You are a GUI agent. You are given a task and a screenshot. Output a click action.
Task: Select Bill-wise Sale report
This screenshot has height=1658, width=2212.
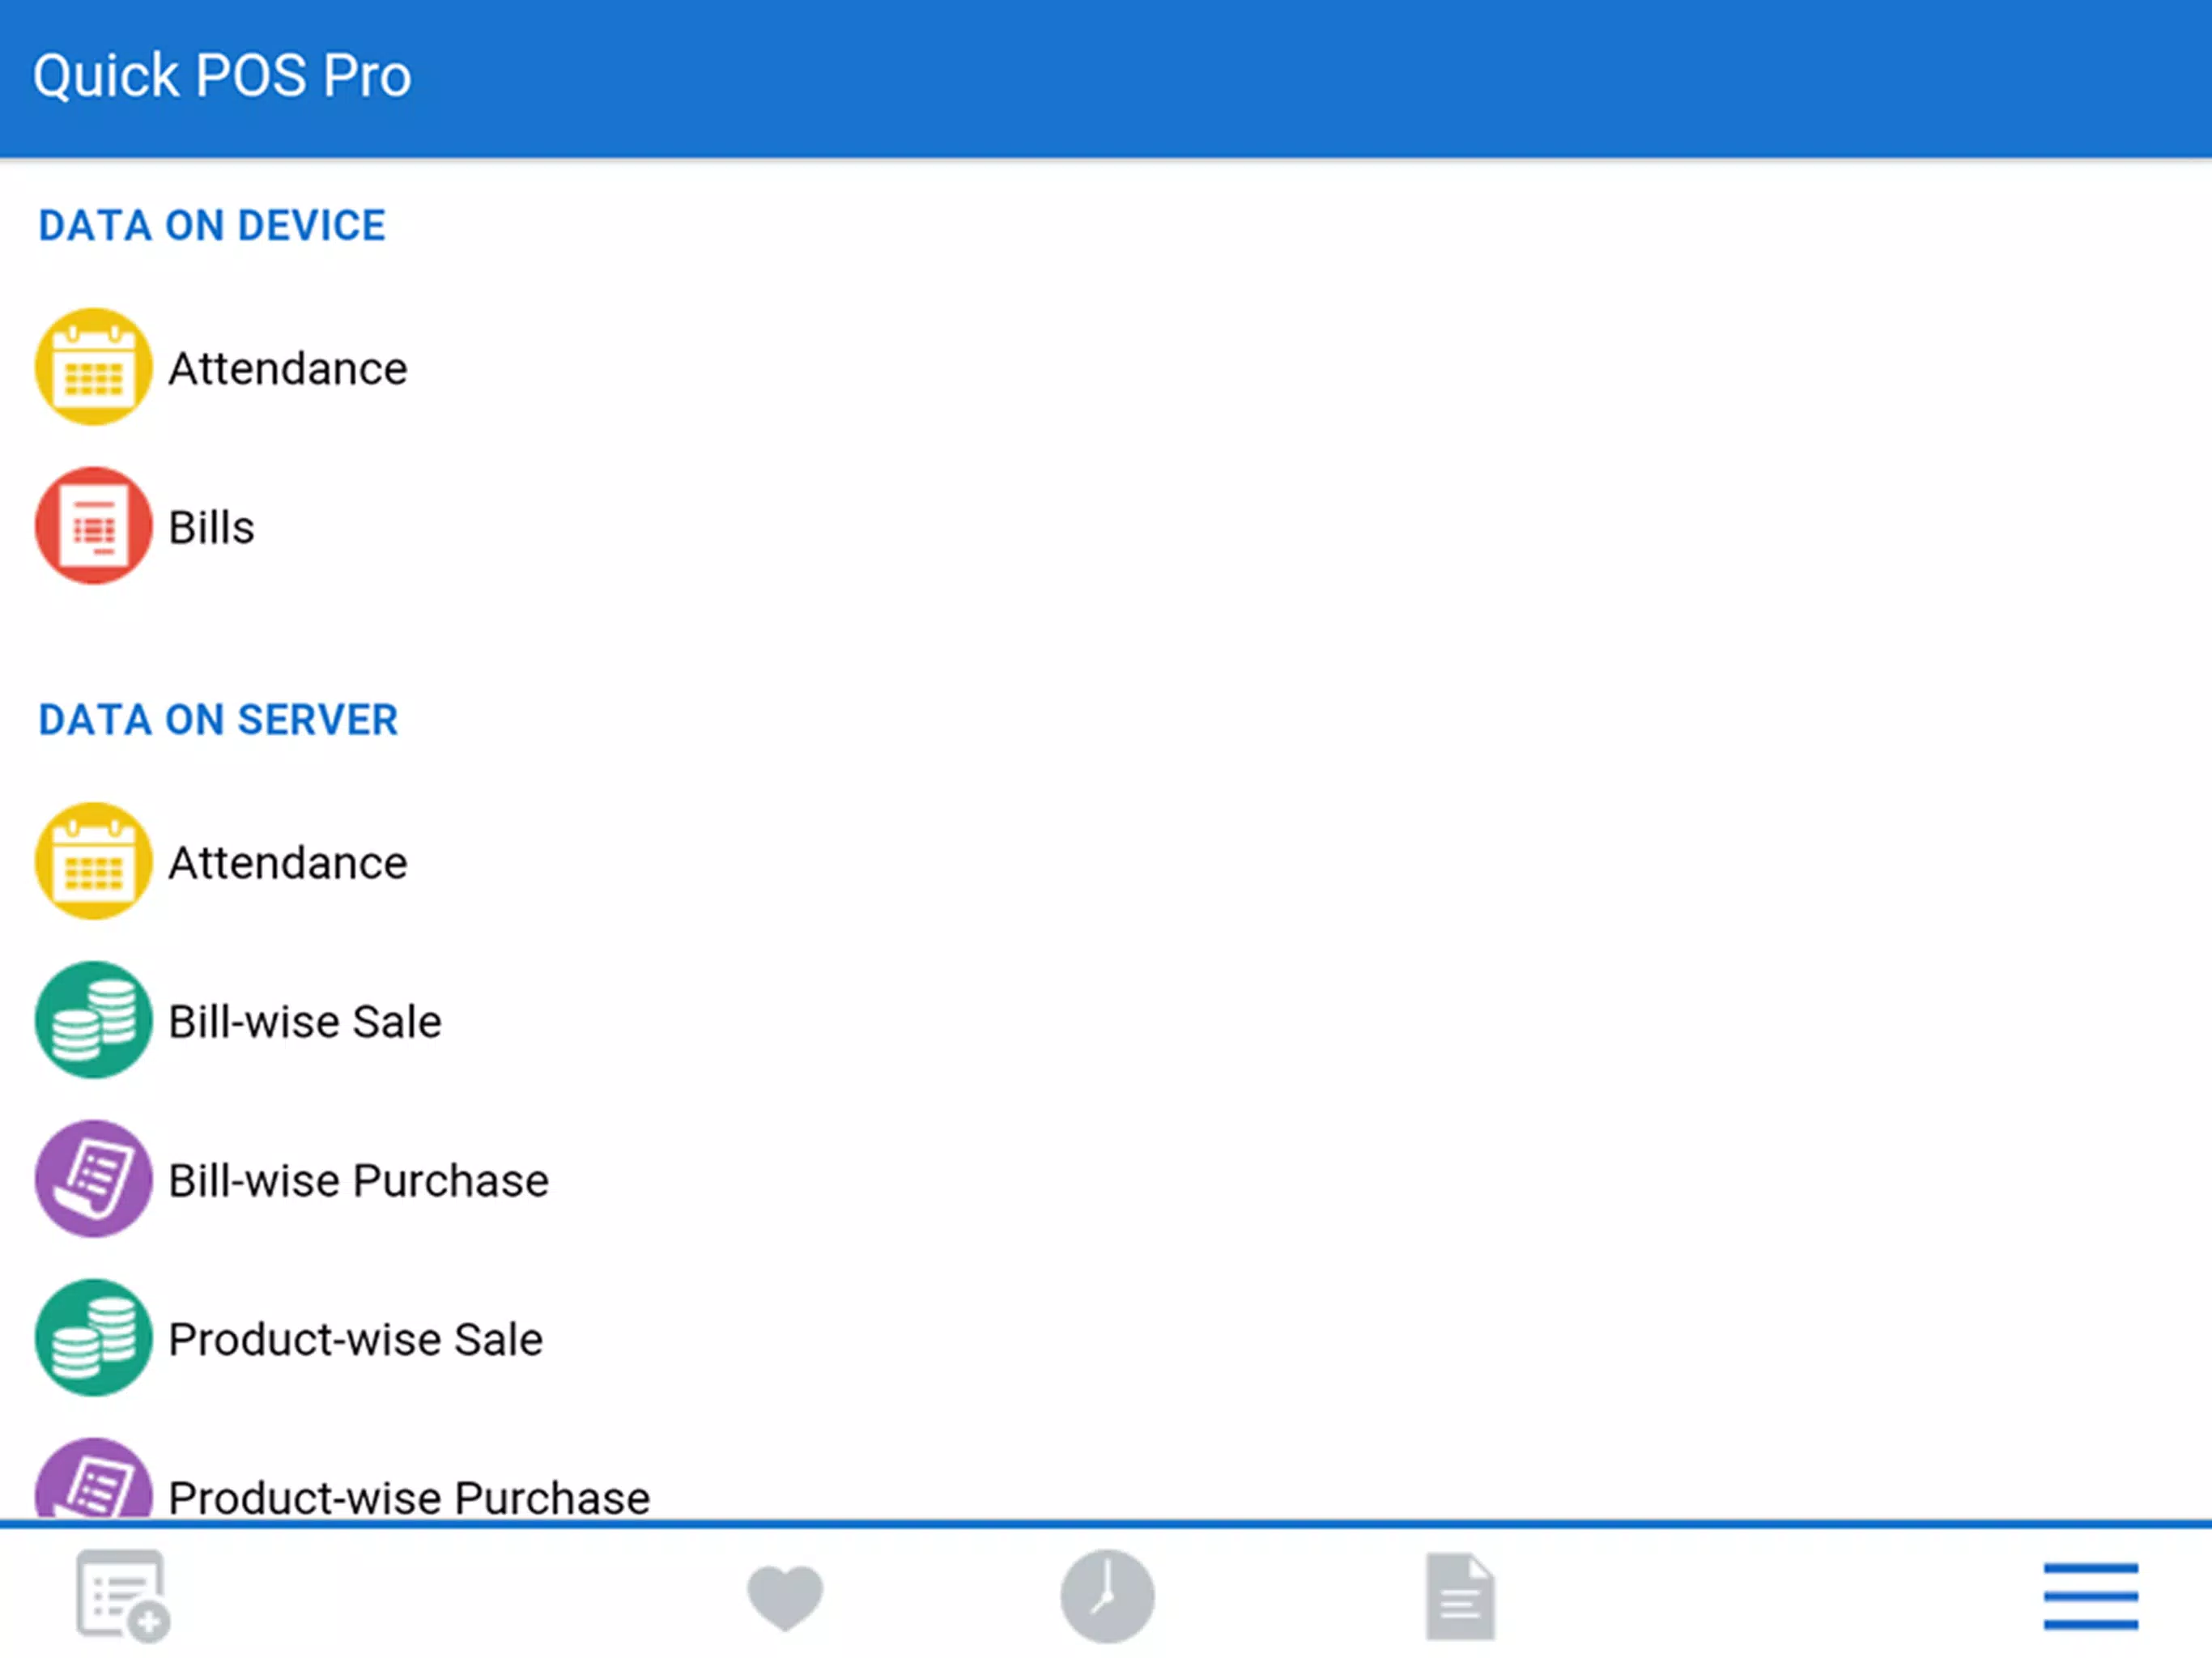point(1106,1021)
